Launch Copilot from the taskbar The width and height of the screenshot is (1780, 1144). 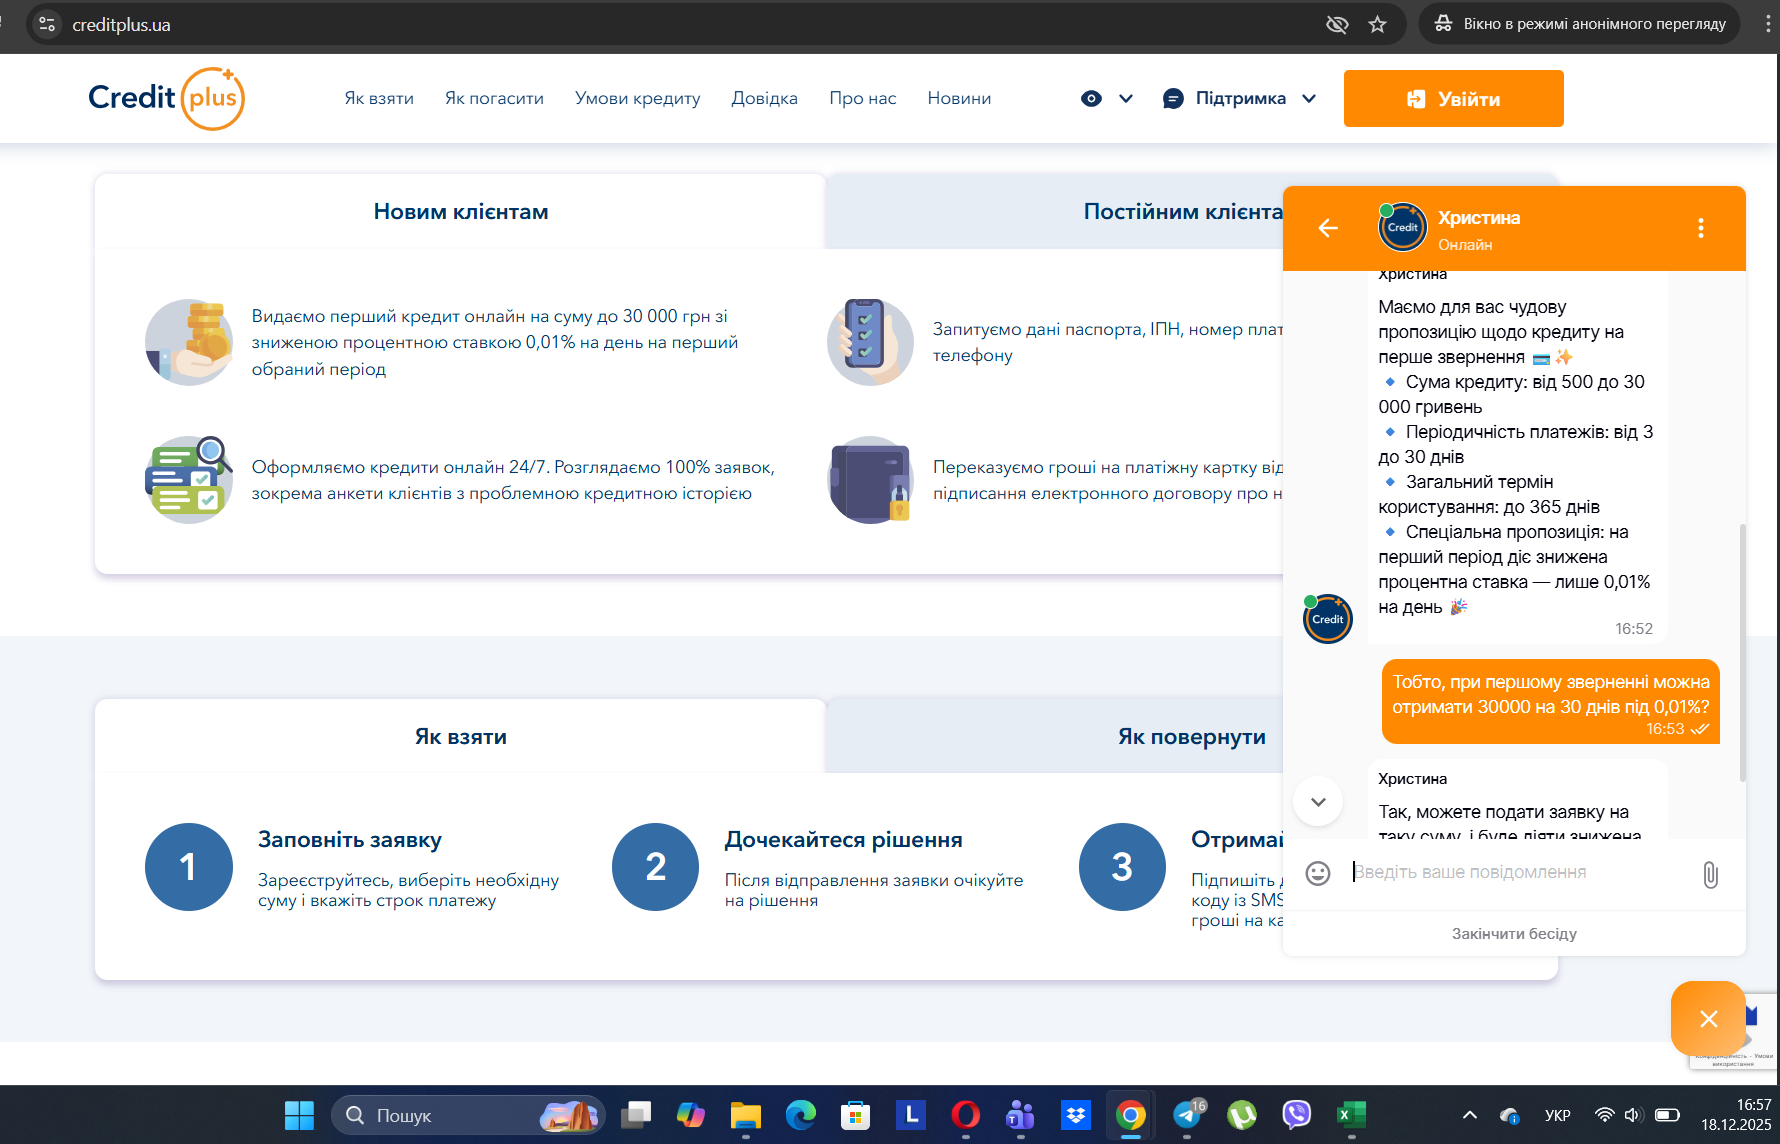click(x=691, y=1115)
